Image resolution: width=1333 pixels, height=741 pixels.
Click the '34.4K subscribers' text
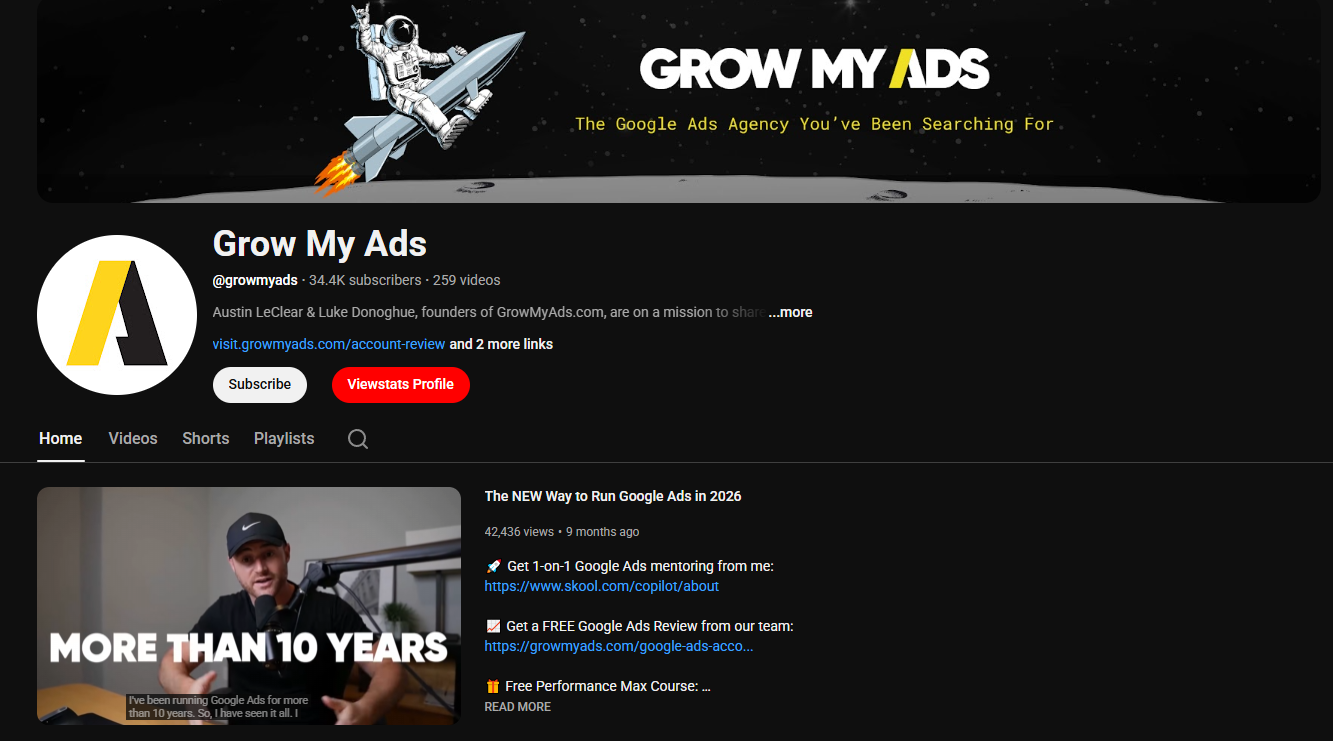pos(365,280)
